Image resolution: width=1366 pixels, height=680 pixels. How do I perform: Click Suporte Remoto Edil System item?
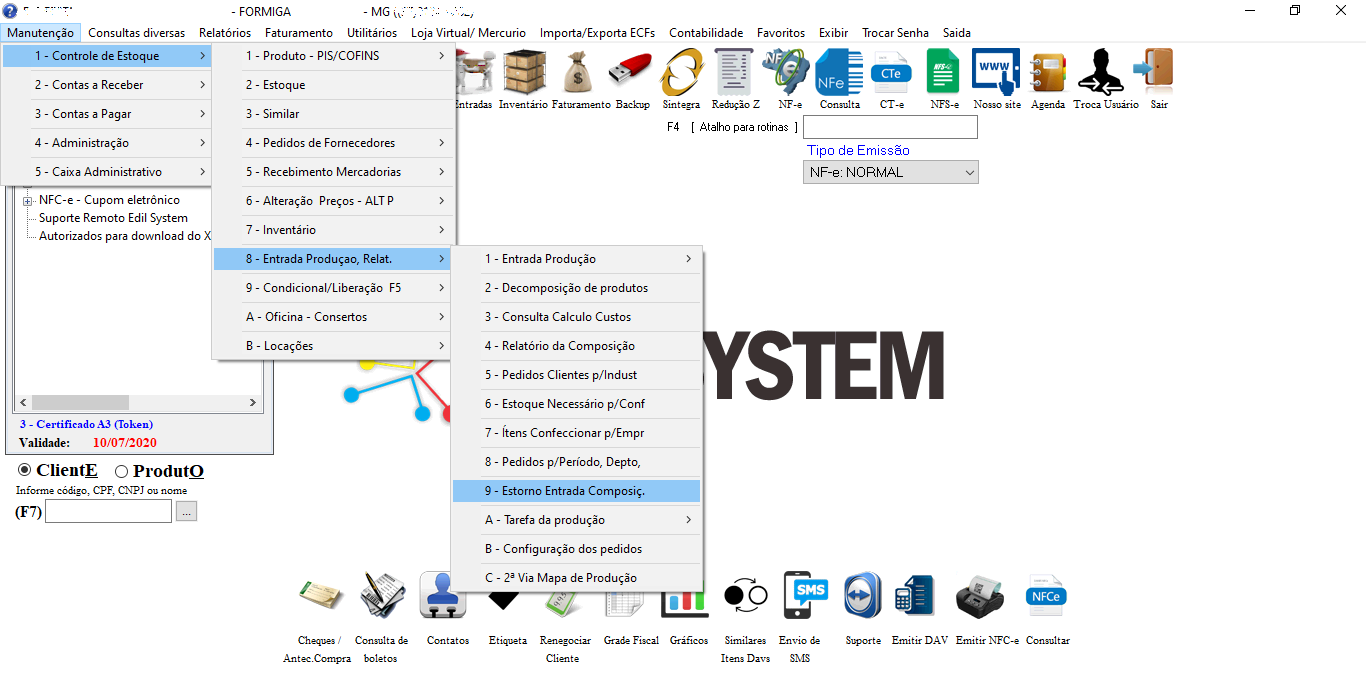pyautogui.click(x=113, y=218)
